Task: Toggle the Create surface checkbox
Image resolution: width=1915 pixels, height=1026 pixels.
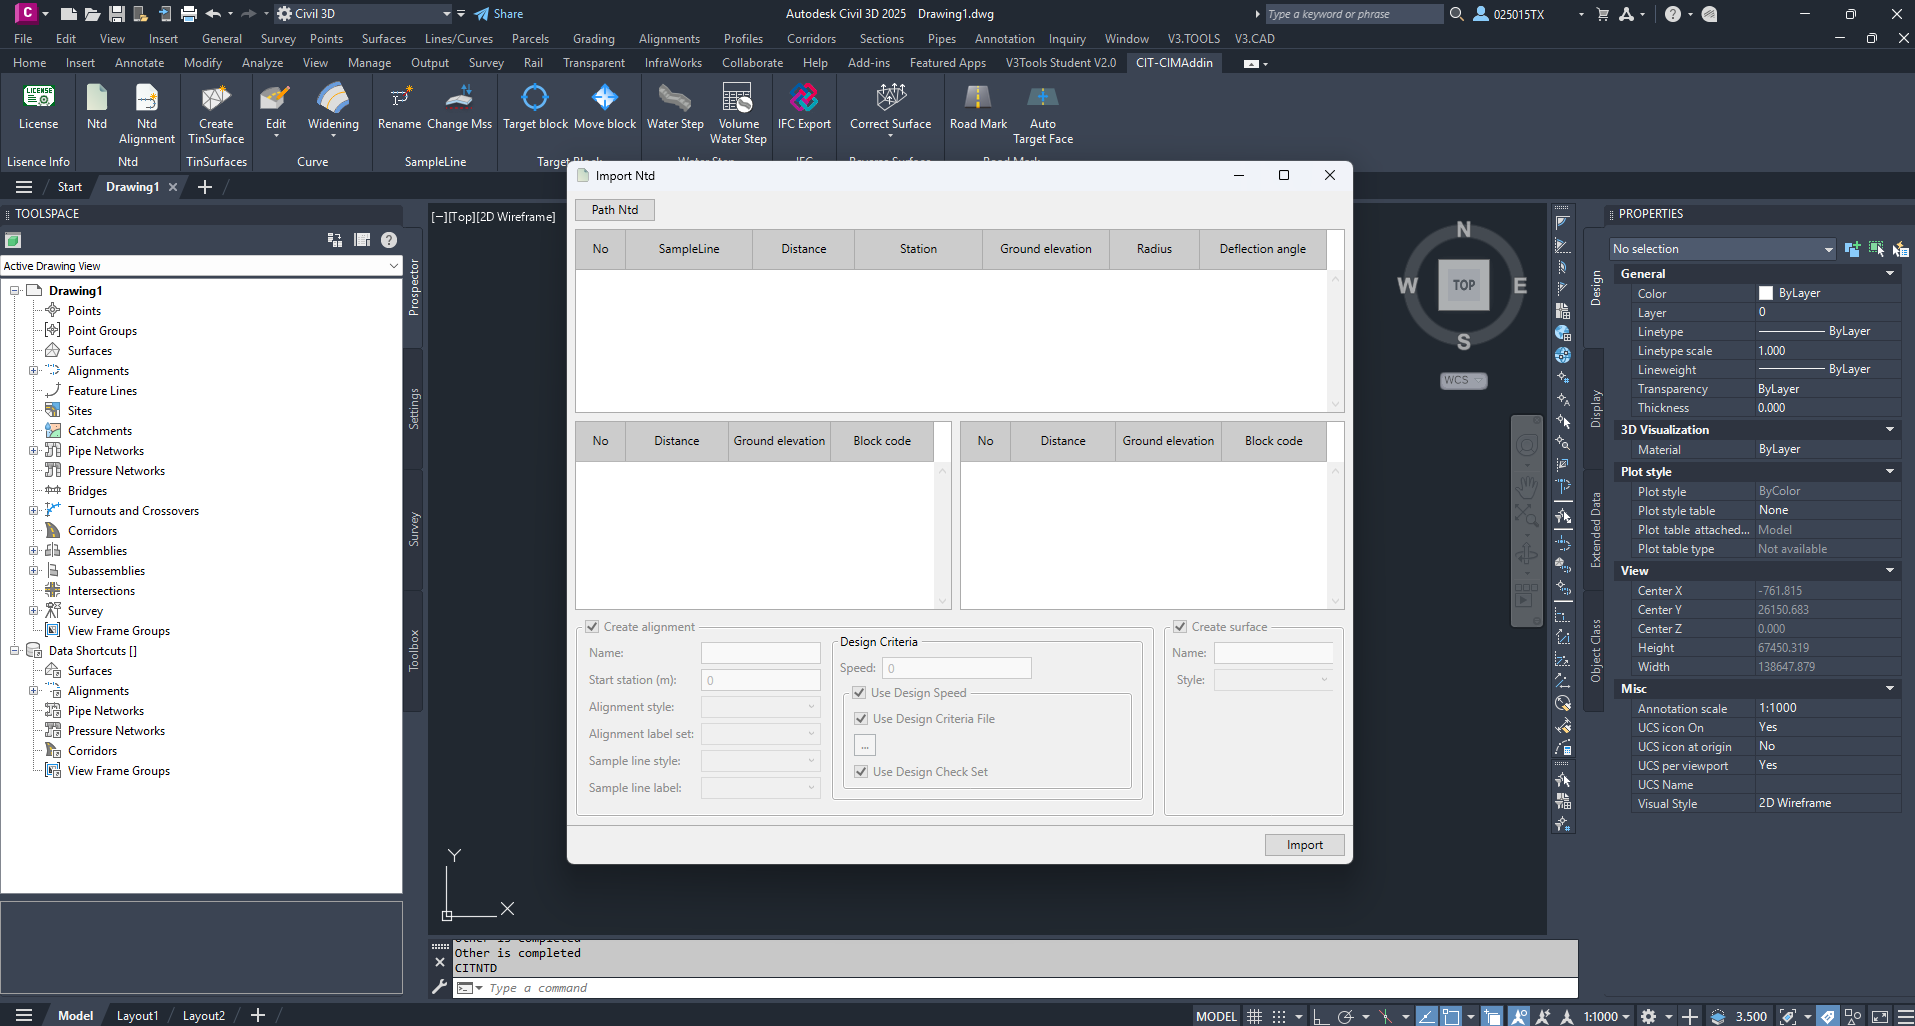Action: [x=1180, y=627]
